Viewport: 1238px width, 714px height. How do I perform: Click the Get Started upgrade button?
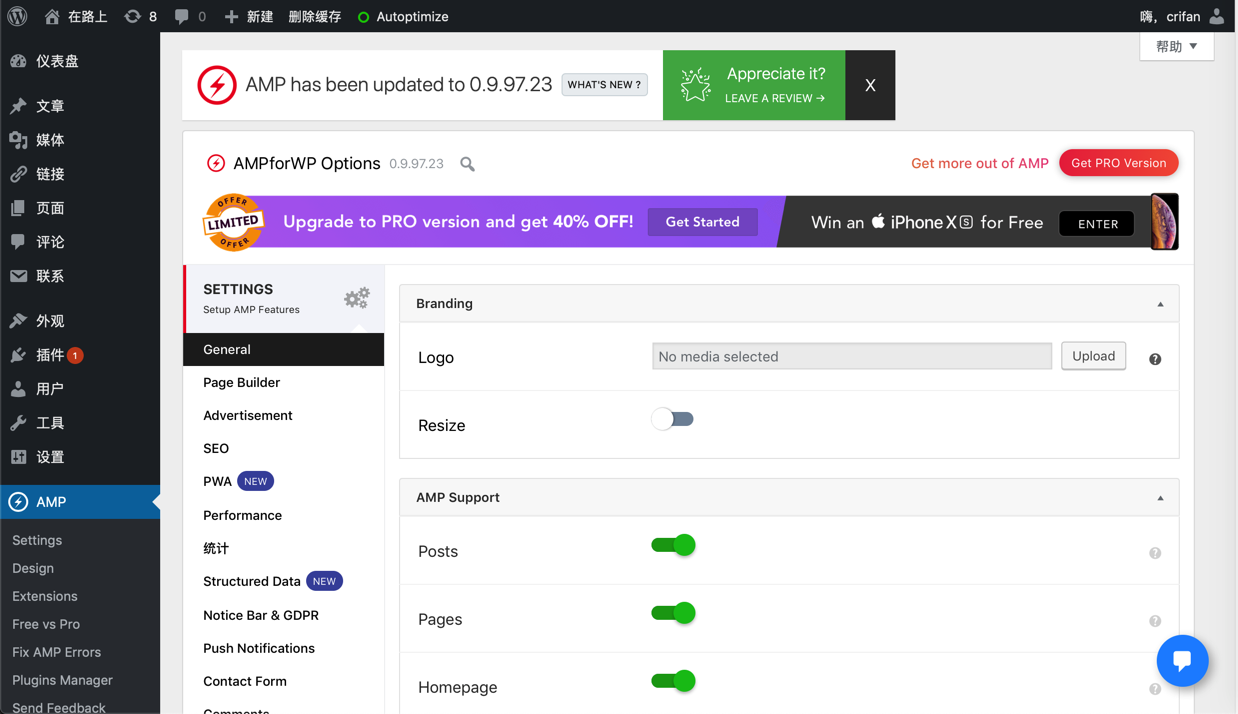point(703,222)
